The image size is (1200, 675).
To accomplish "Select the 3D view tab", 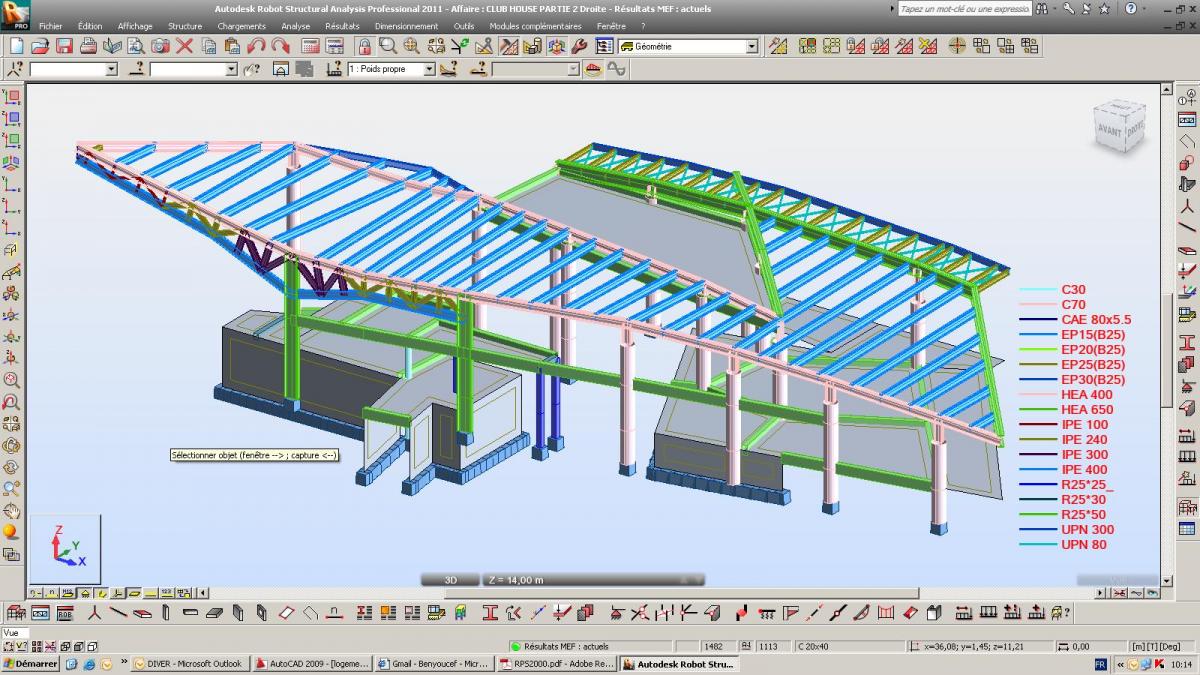I will click(450, 580).
